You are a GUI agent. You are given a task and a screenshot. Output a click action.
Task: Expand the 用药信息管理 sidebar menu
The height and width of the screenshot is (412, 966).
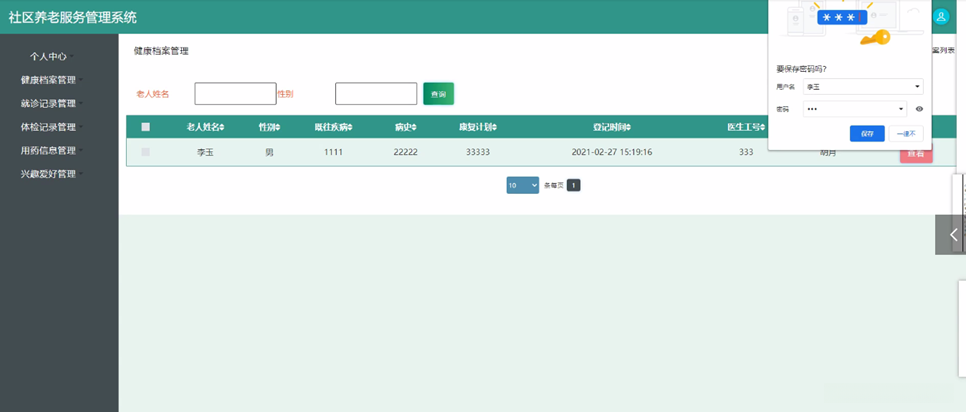point(52,150)
